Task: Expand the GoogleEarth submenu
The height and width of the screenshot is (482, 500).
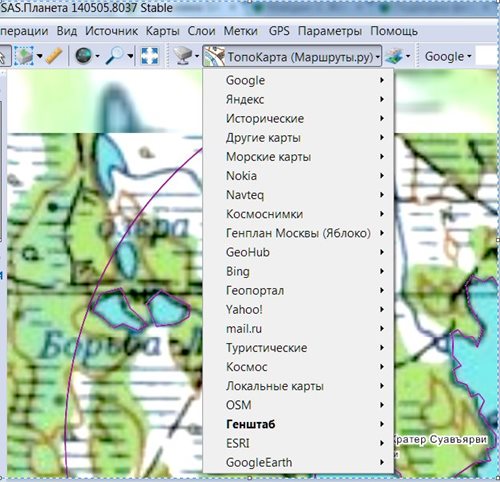Action: coord(298,462)
